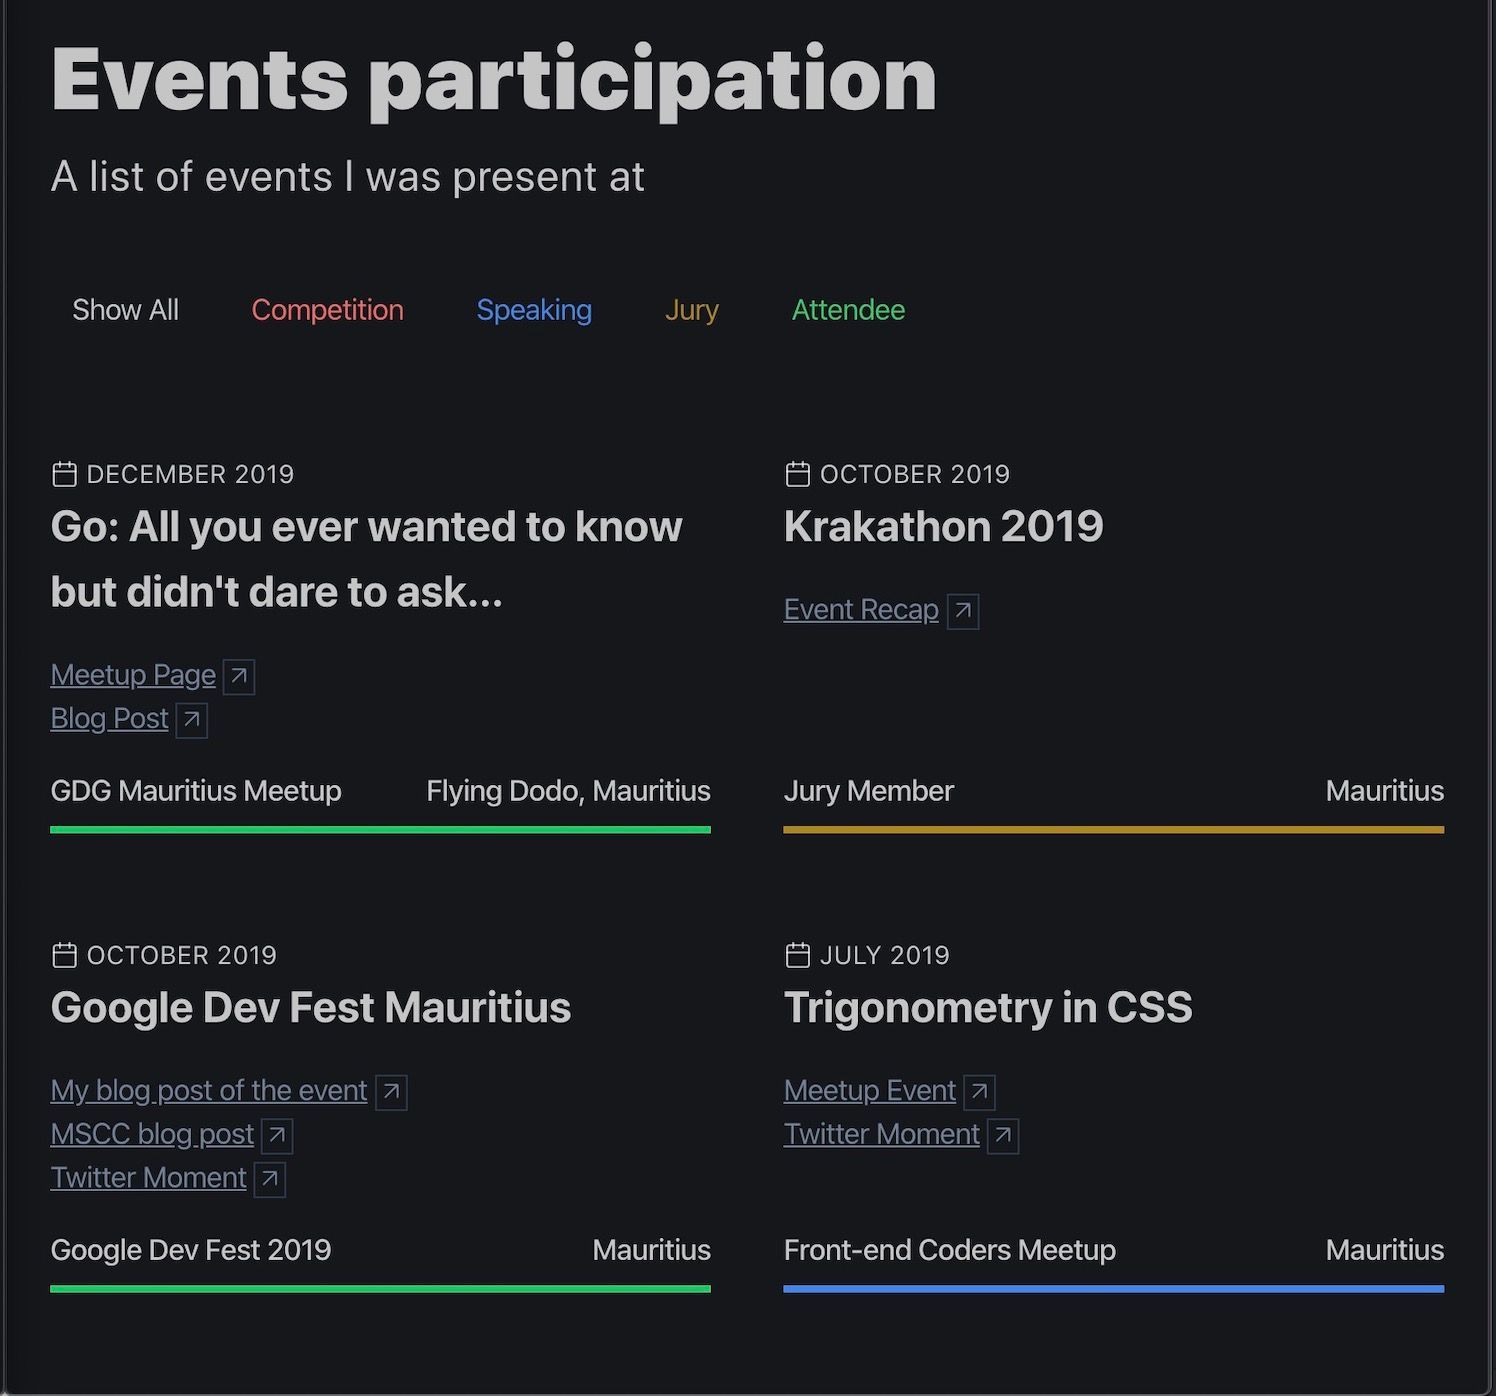Click external icon next to My blog post
1496x1396 pixels.
click(392, 1092)
